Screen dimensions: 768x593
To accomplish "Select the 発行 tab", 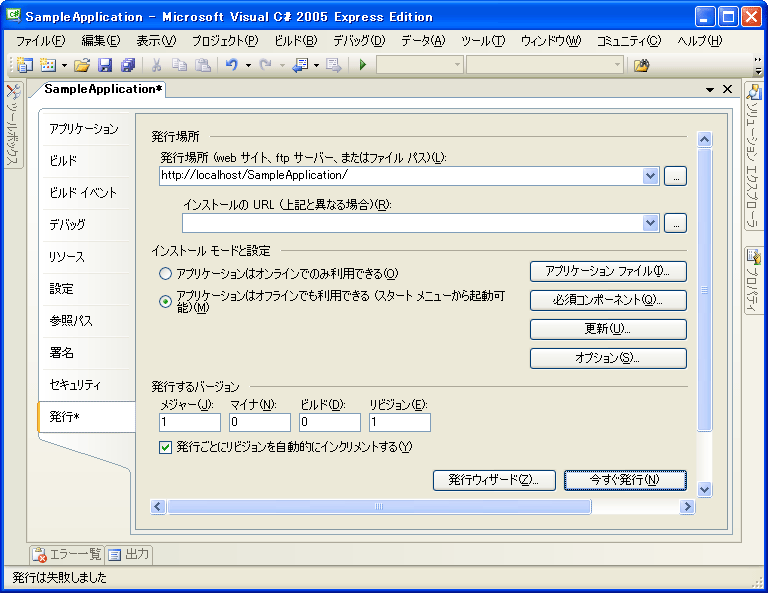I will click(86, 417).
